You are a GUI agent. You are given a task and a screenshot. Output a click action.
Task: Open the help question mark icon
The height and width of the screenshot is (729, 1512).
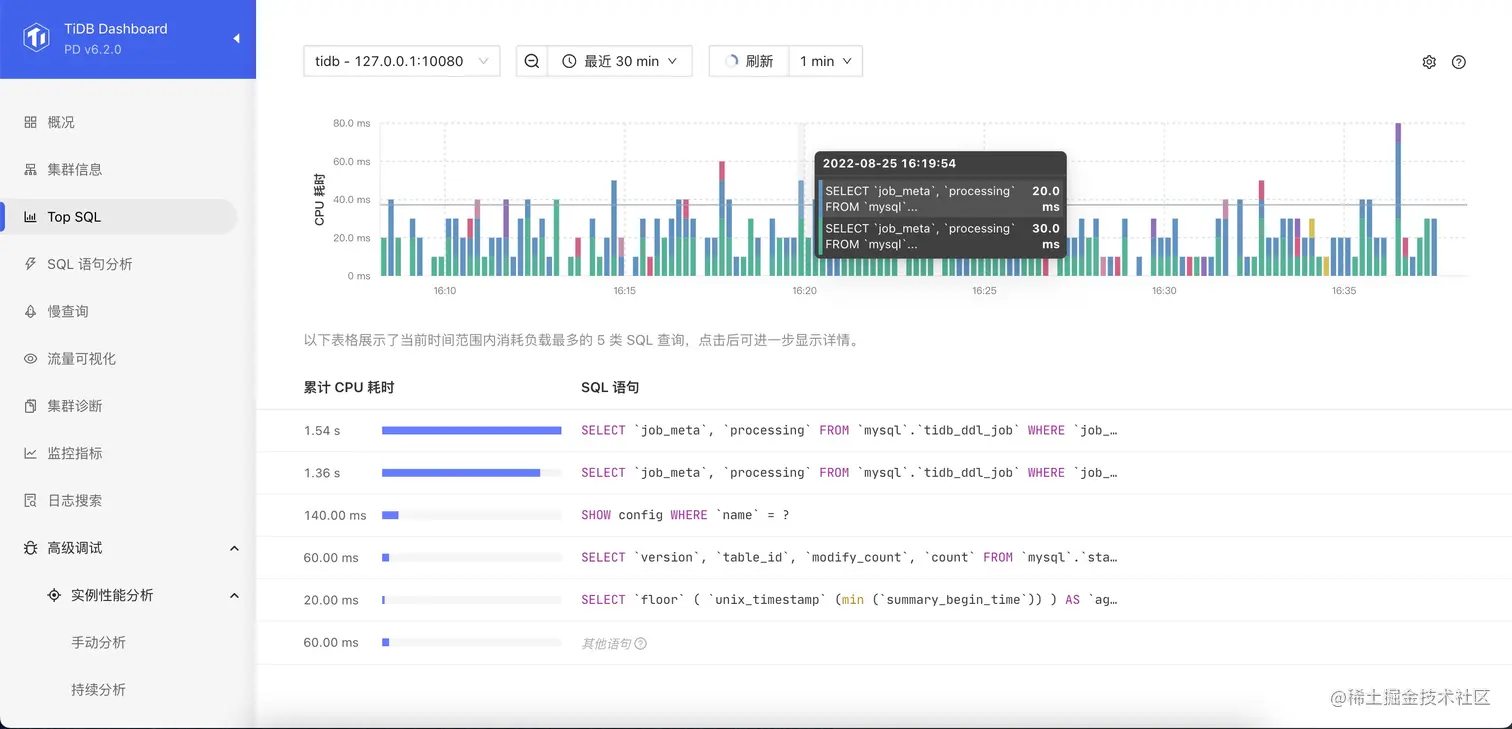coord(1459,62)
